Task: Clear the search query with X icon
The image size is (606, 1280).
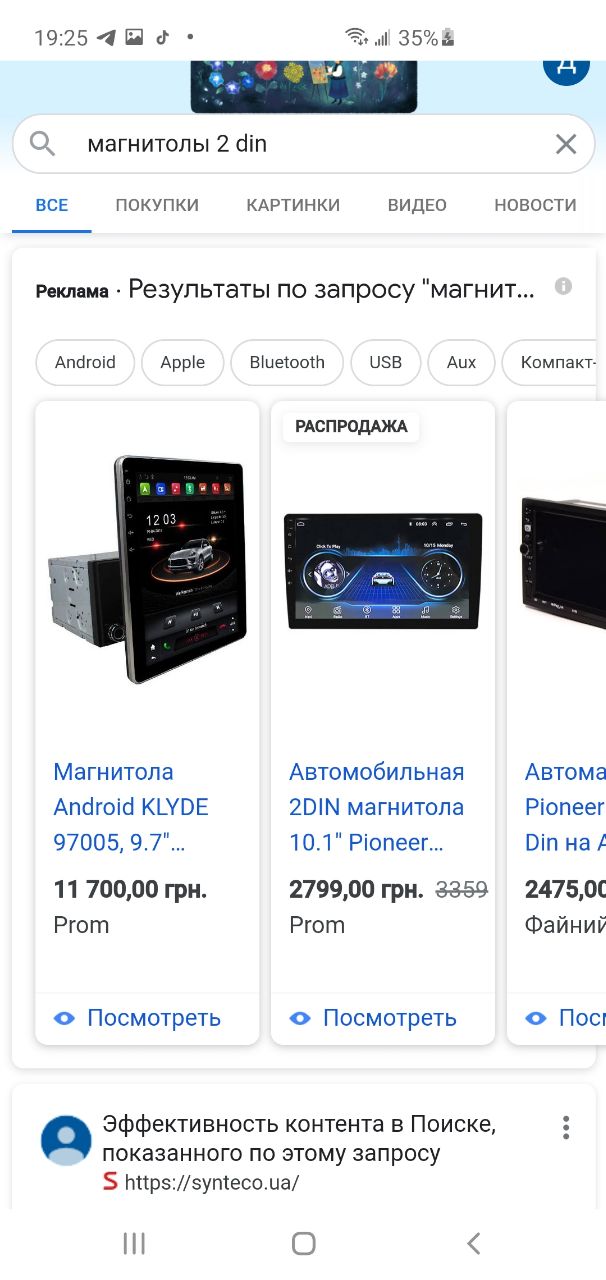Action: tap(566, 144)
